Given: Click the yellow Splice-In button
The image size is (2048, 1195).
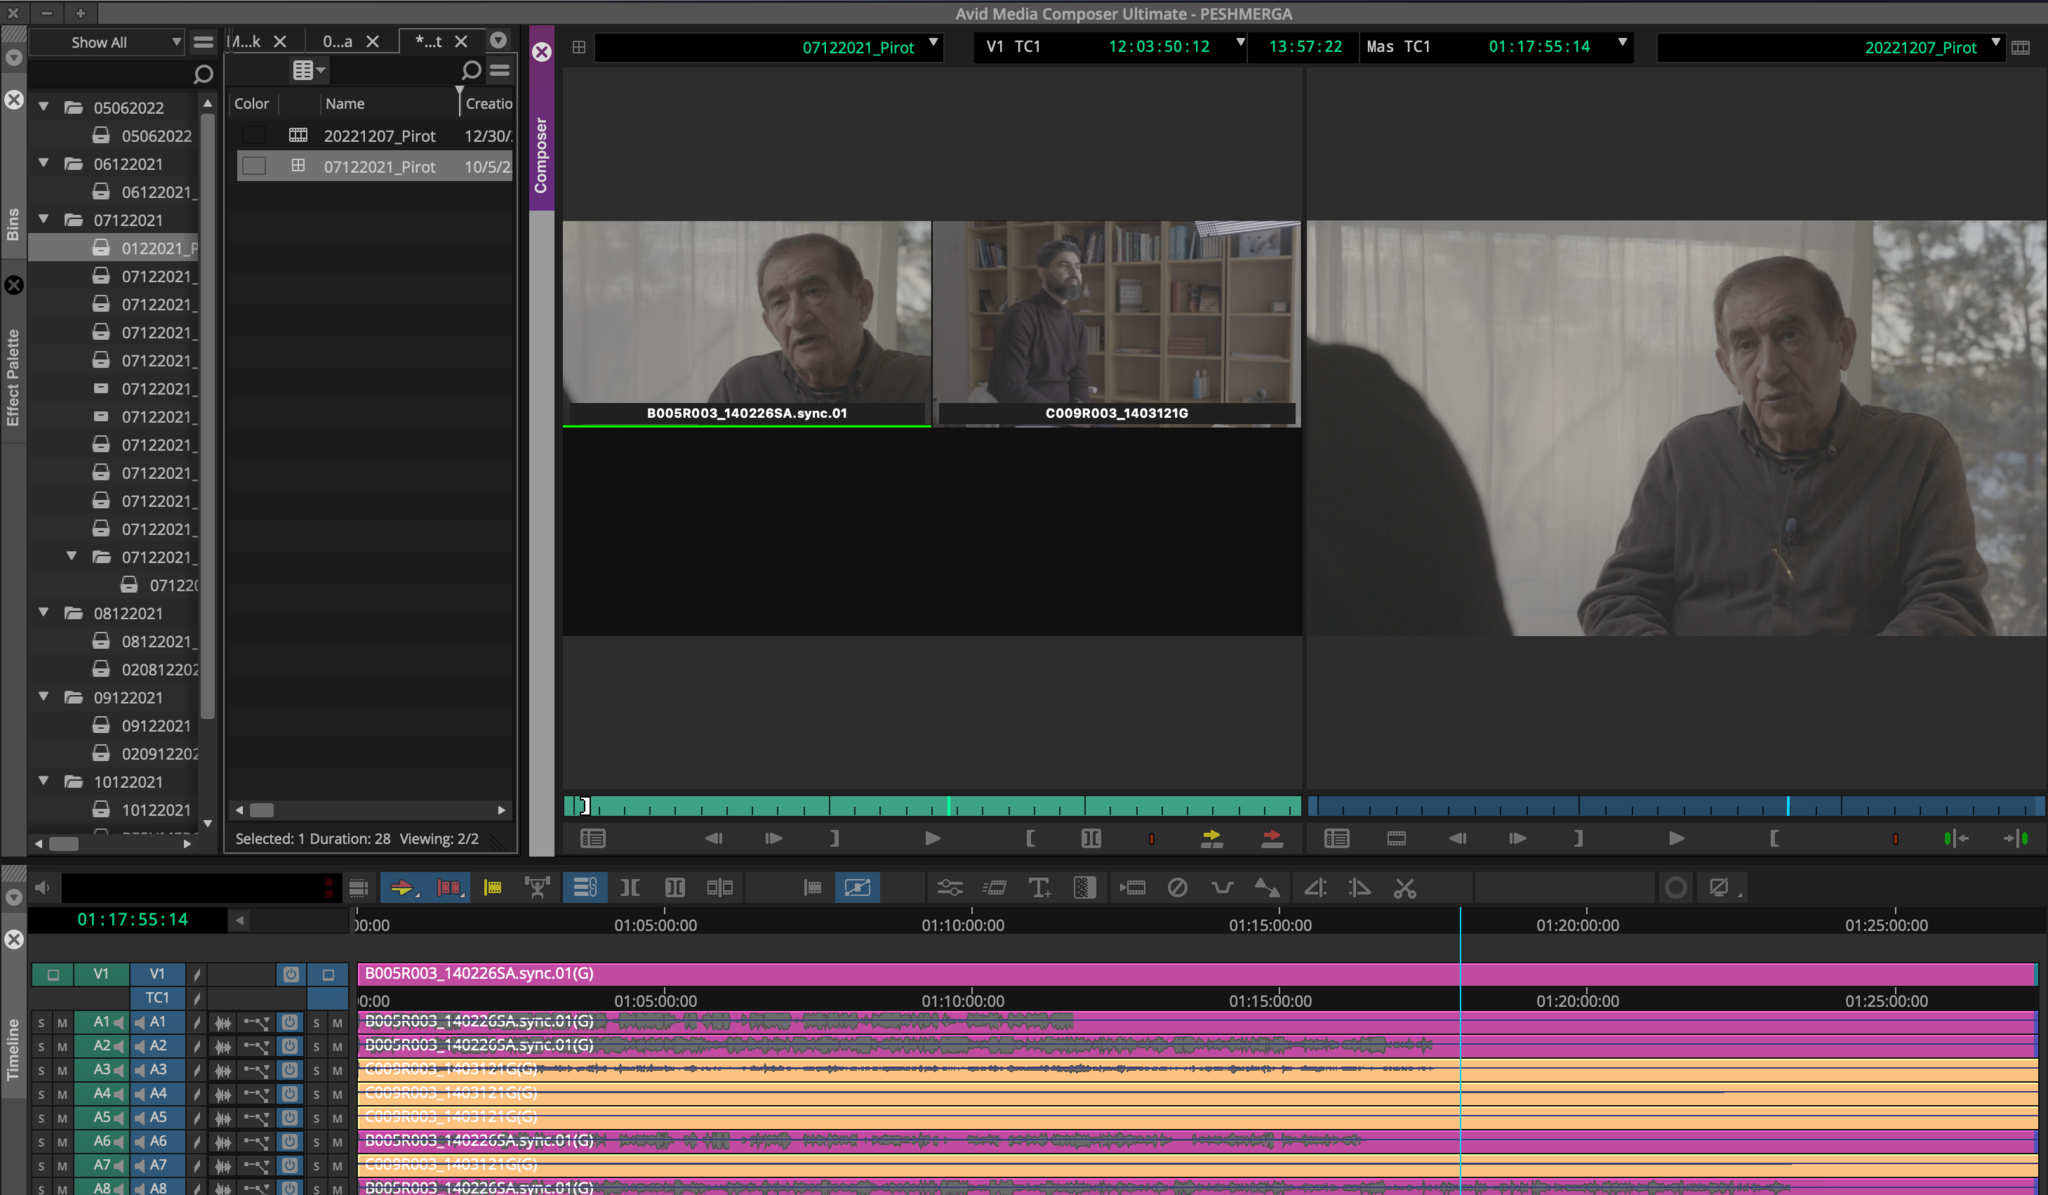Looking at the screenshot, I should click(1211, 838).
